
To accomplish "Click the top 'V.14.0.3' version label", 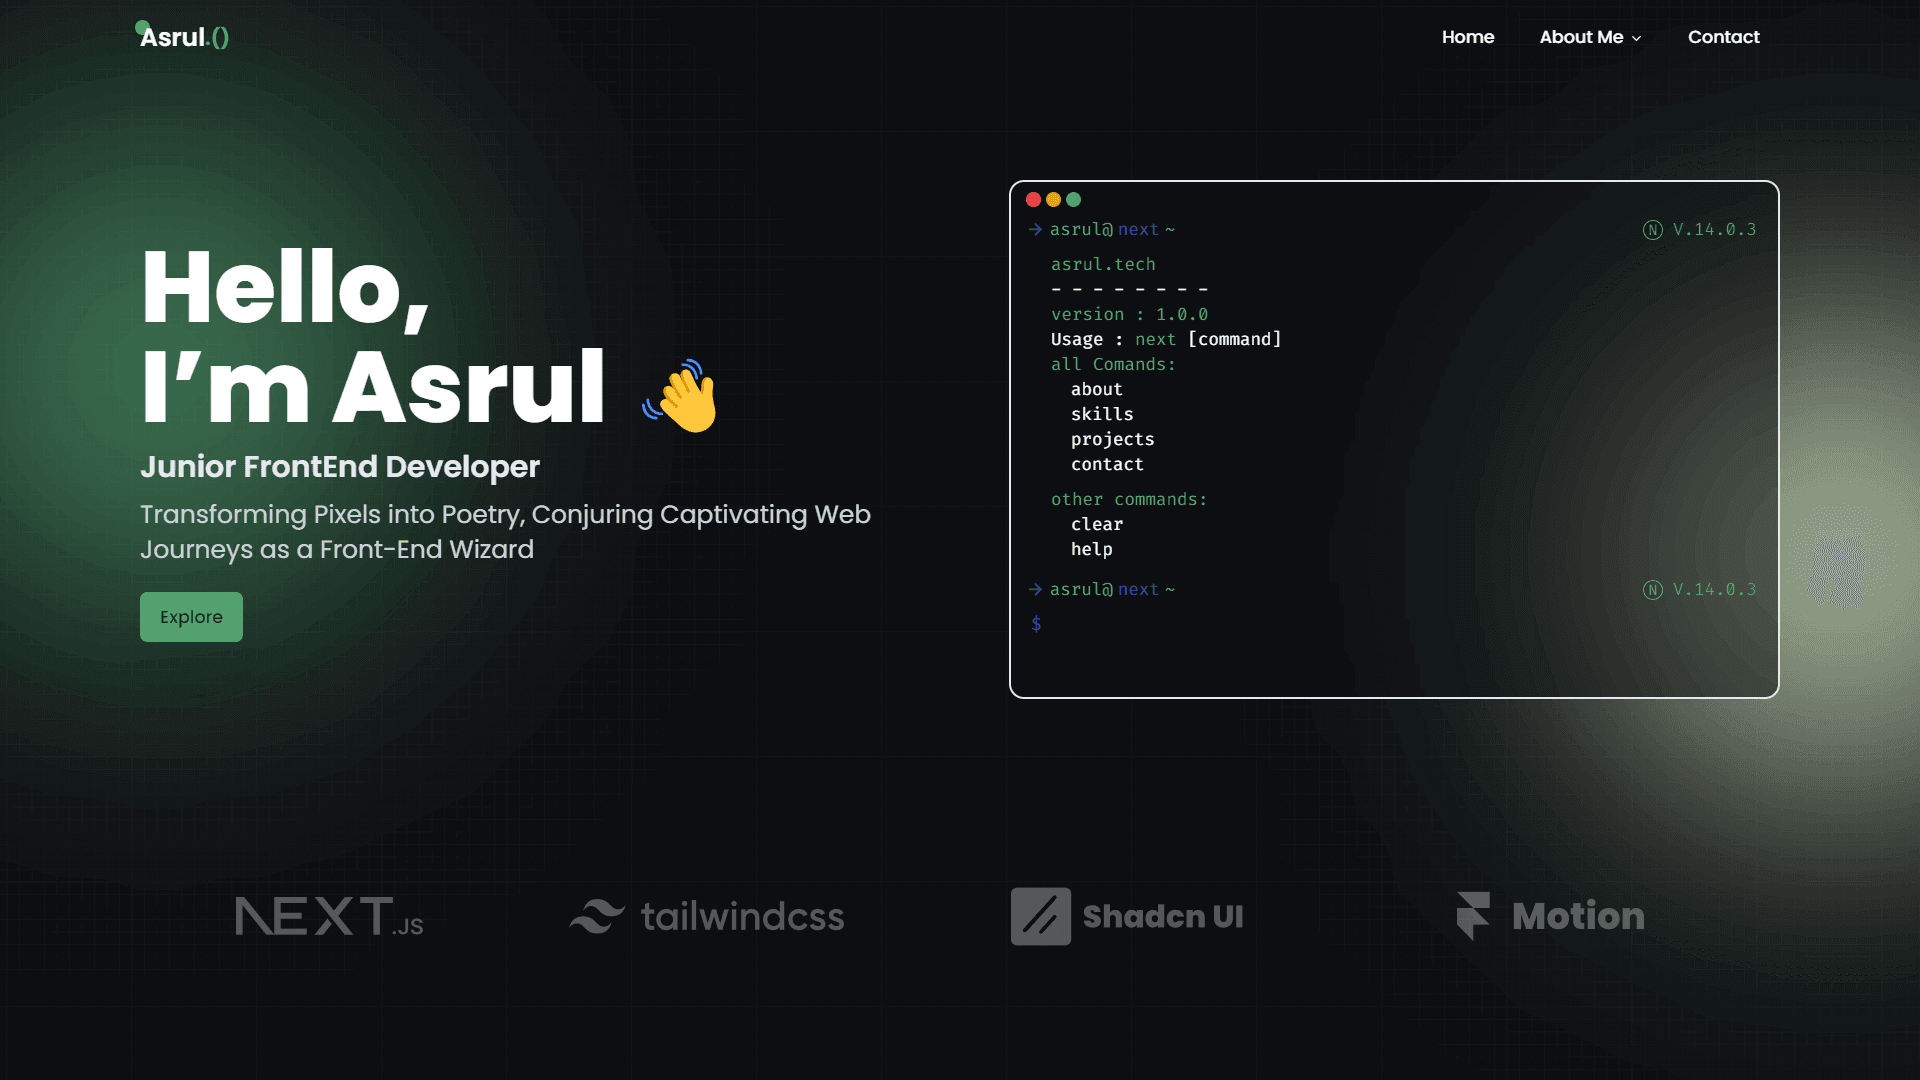I will pyautogui.click(x=1714, y=230).
